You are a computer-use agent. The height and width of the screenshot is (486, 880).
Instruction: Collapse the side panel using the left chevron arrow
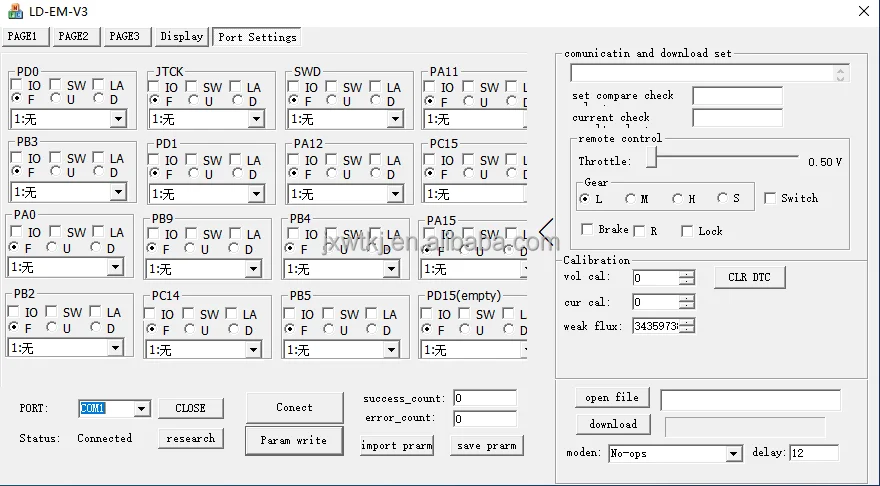pyautogui.click(x=546, y=232)
